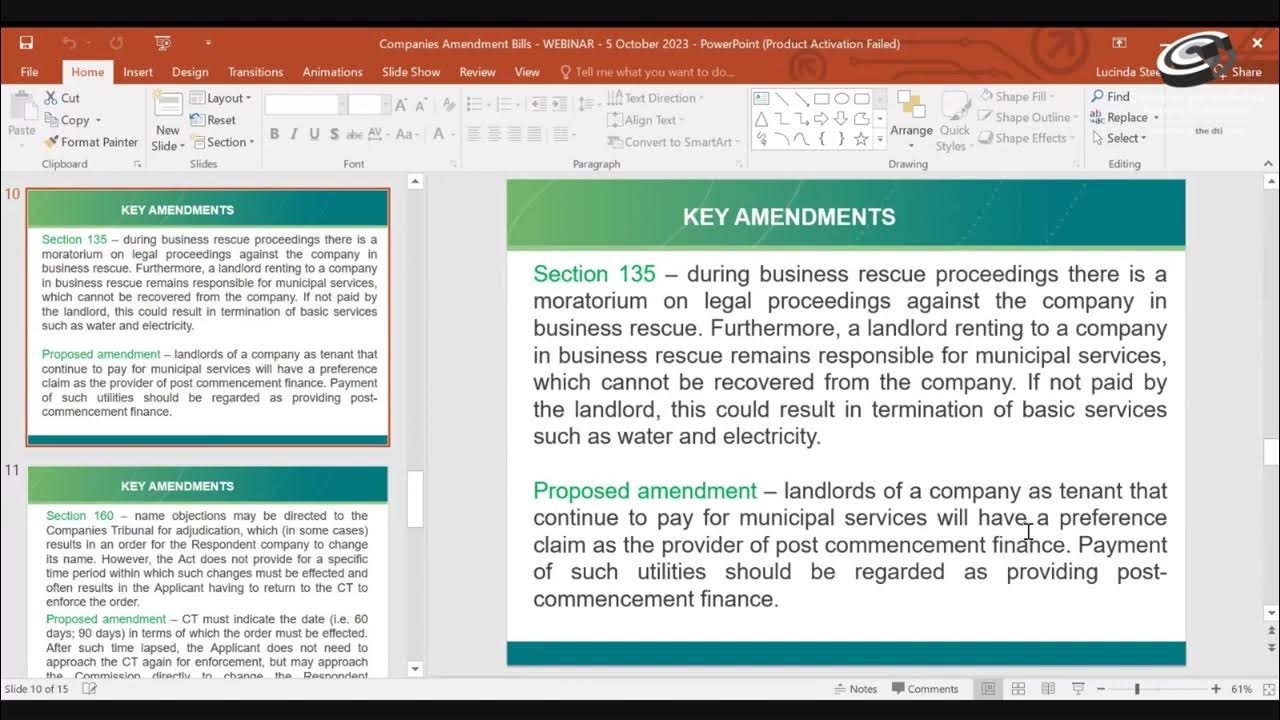
Task: Open the Quick Styles gallery
Action: point(954,120)
